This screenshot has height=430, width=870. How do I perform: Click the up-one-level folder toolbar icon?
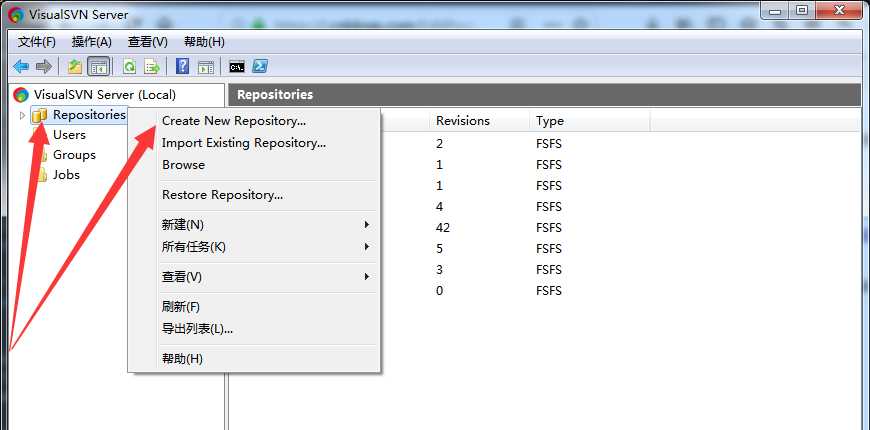tap(75, 67)
